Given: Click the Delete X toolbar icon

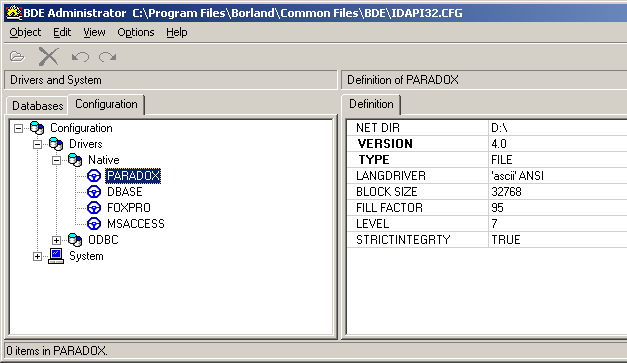Looking at the screenshot, I should pyautogui.click(x=48, y=56).
